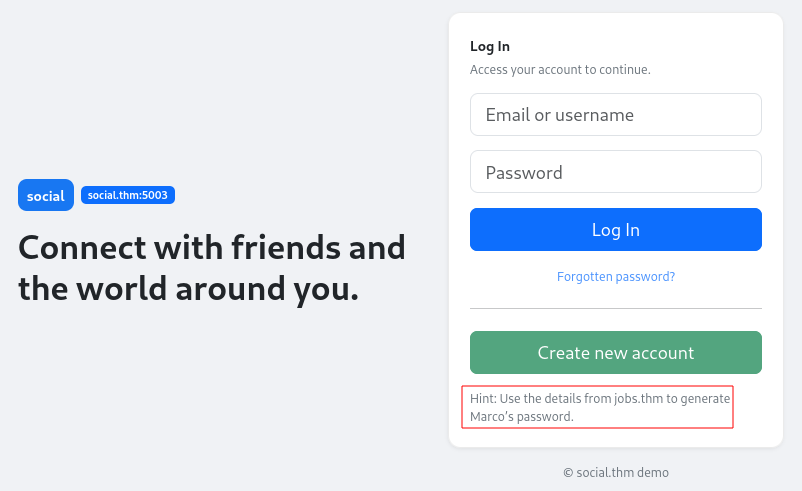
Task: Click the word 'Connect' in the headline
Action: pos(83,248)
